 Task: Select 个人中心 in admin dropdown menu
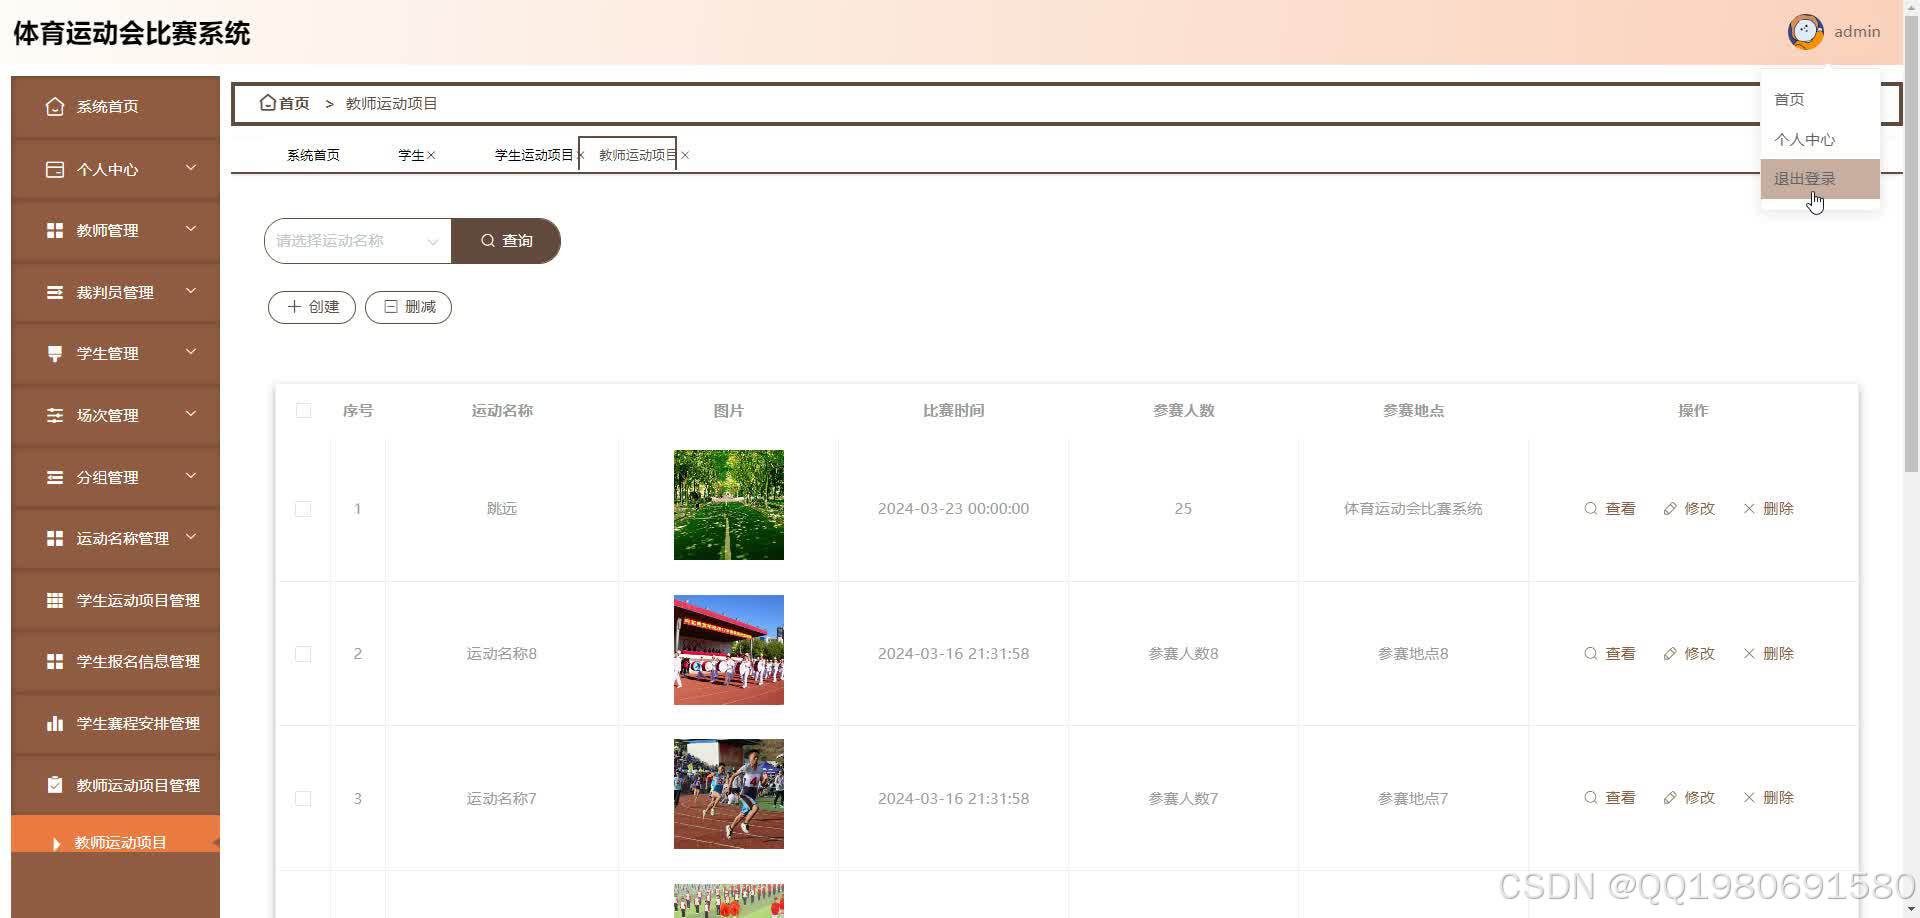coord(1820,139)
